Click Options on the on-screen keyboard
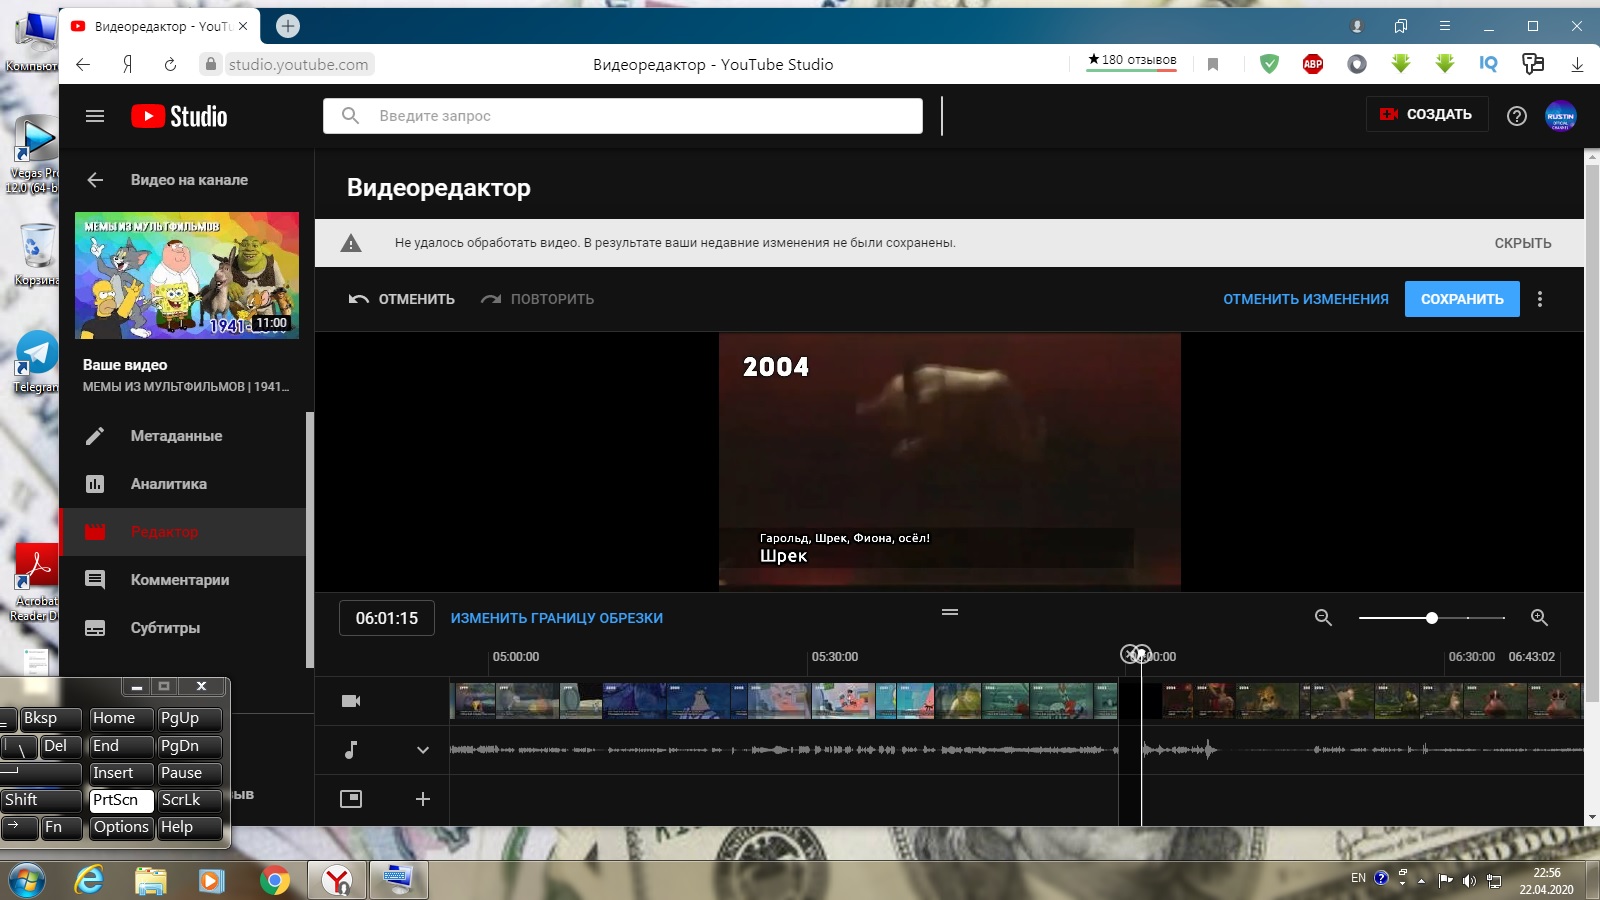1600x900 pixels. point(121,827)
